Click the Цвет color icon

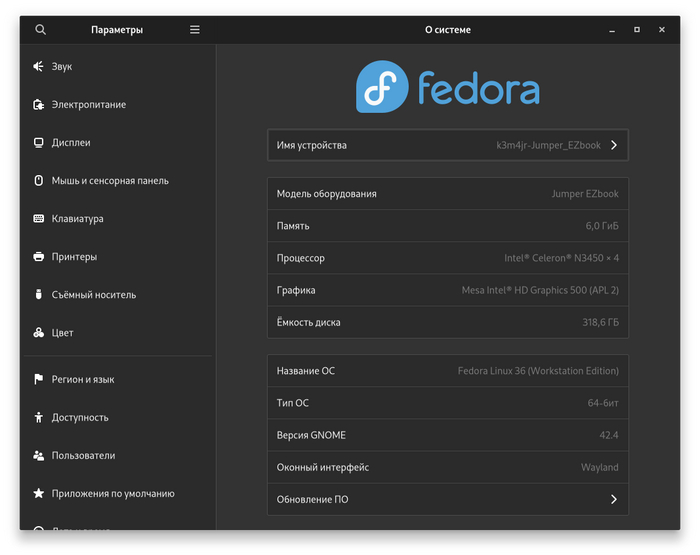point(38,333)
